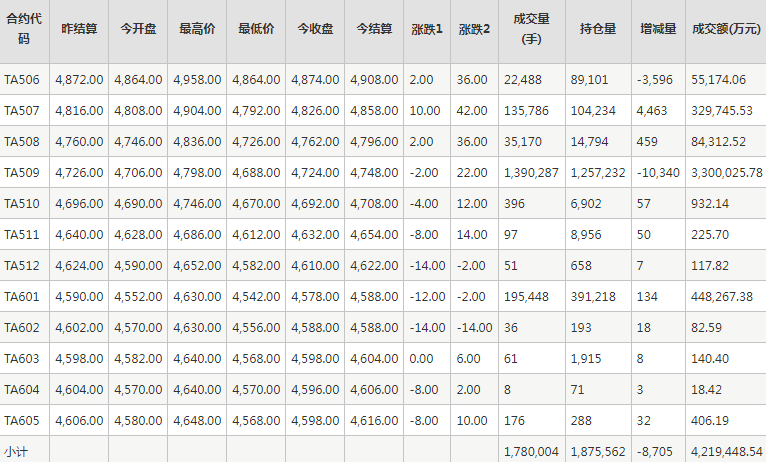Select TA512 涨跌1 value -14.00
Screen dimensions: 766x462
pyautogui.click(x=427, y=266)
